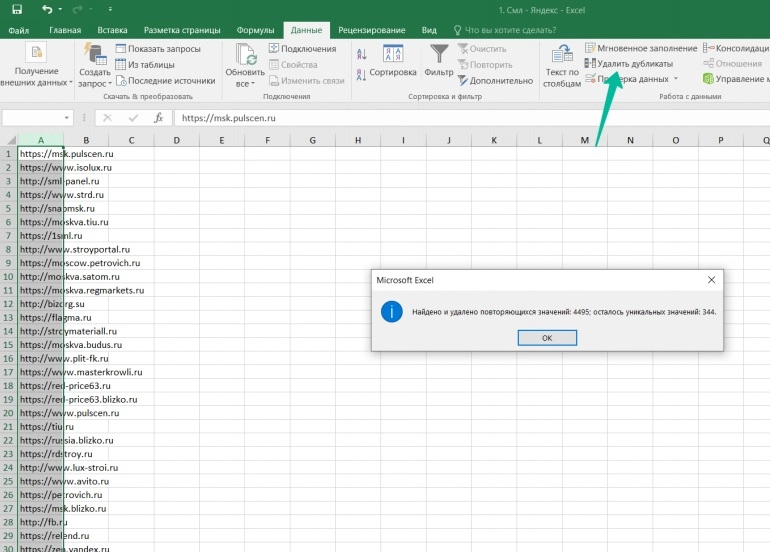The image size is (770, 552).
Task: Click Дополнительно filter options
Action: [x=495, y=81]
